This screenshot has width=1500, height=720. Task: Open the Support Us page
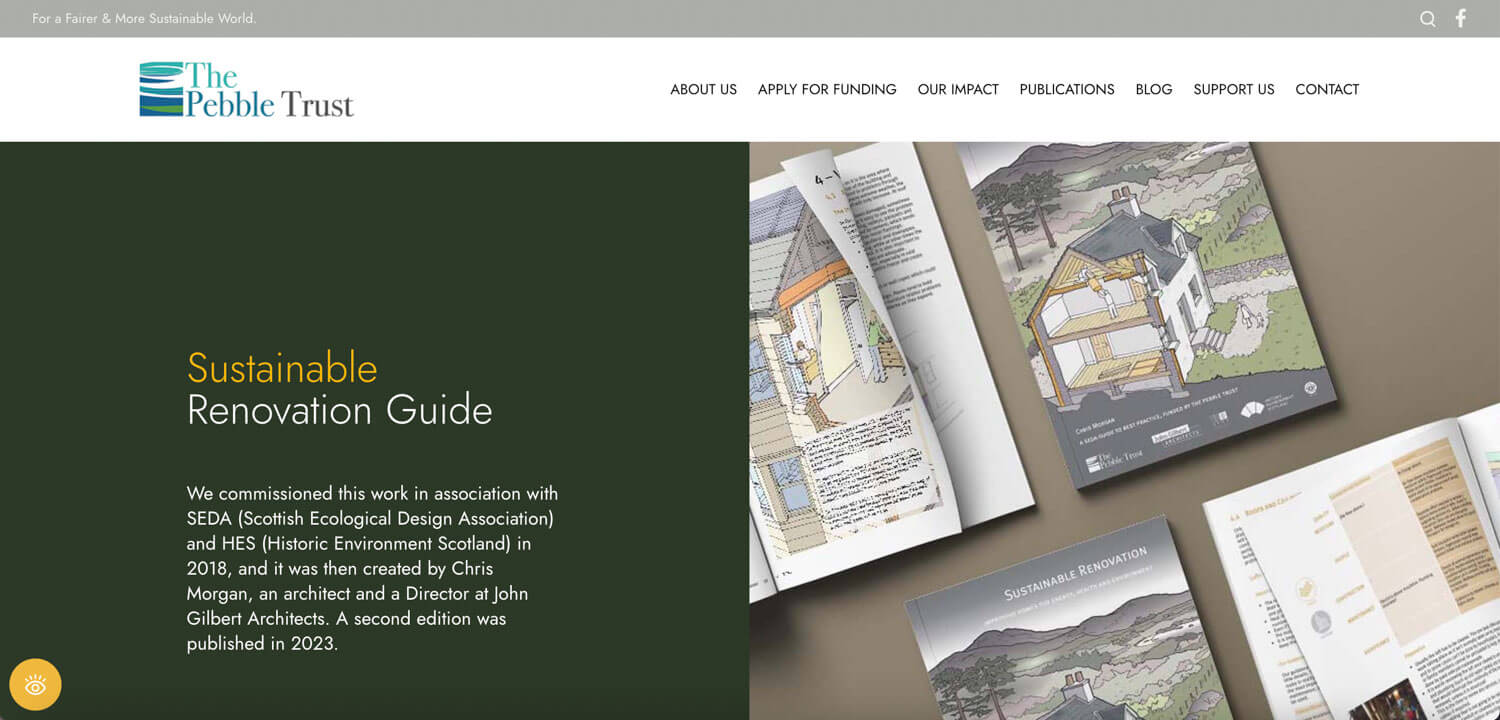[1234, 90]
